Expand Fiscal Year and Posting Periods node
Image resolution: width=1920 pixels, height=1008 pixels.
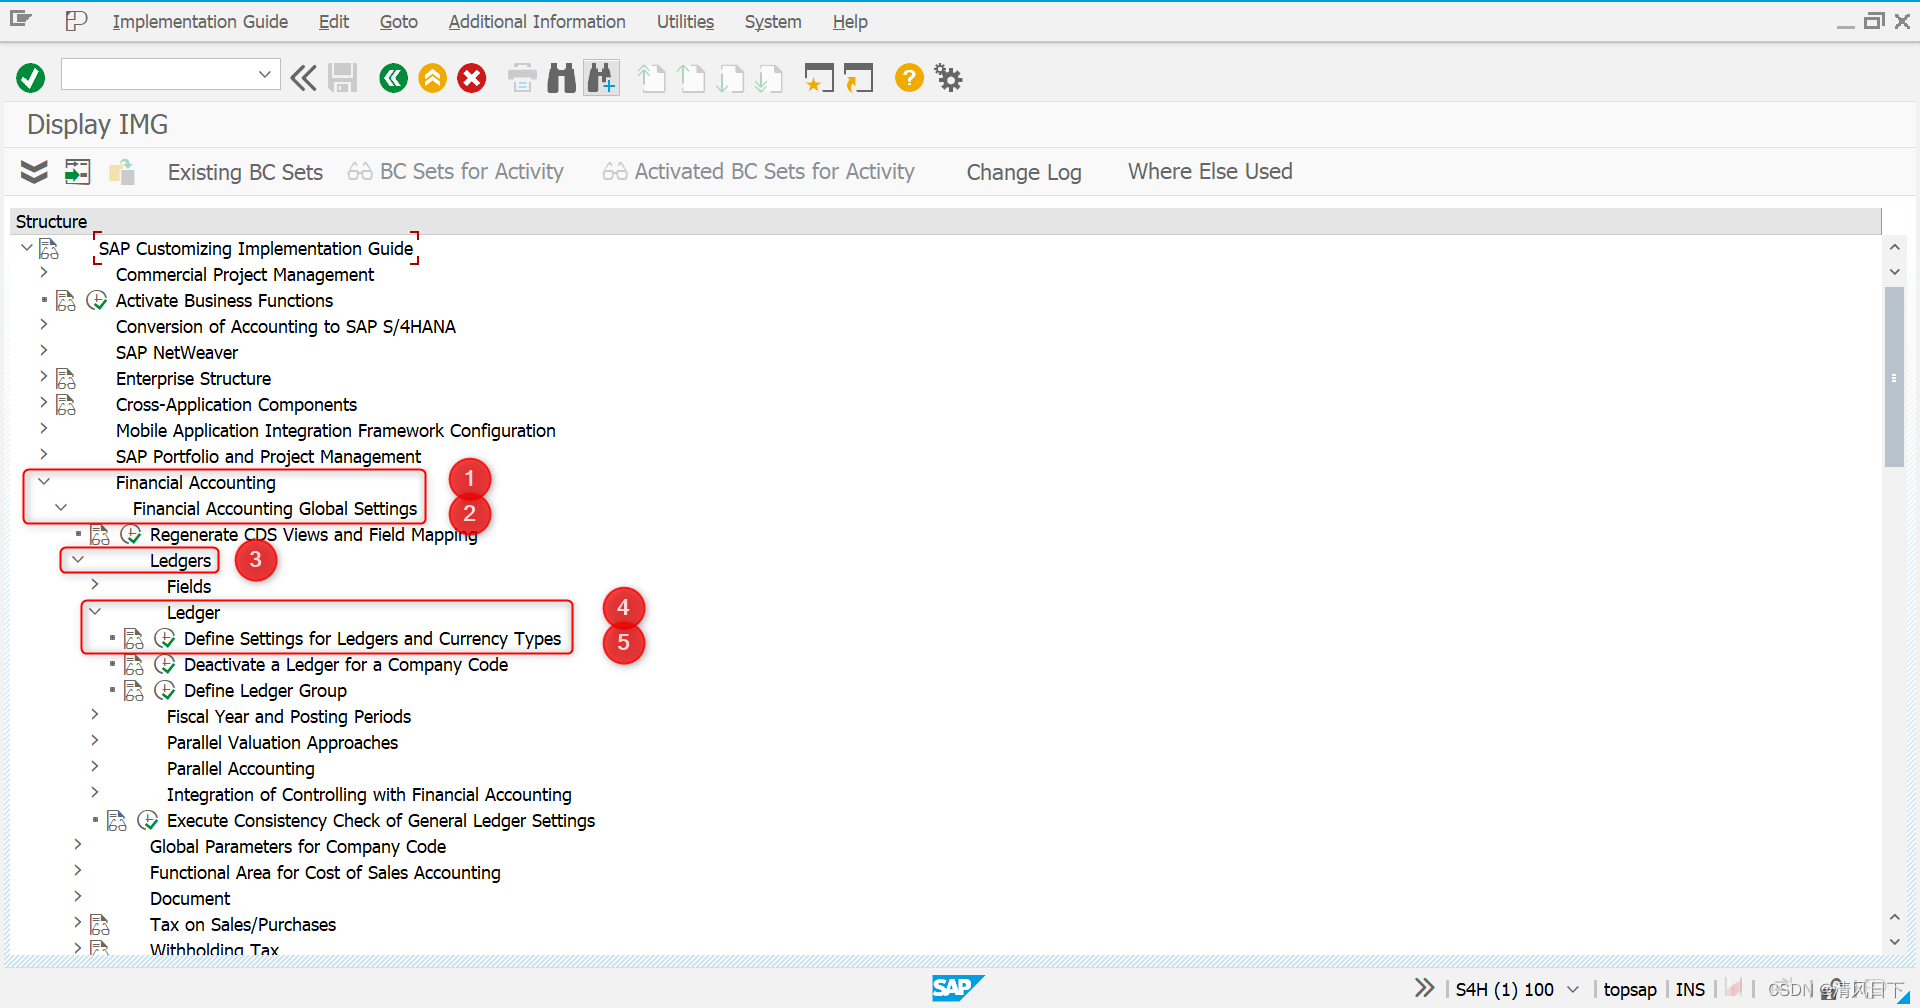[x=95, y=714]
